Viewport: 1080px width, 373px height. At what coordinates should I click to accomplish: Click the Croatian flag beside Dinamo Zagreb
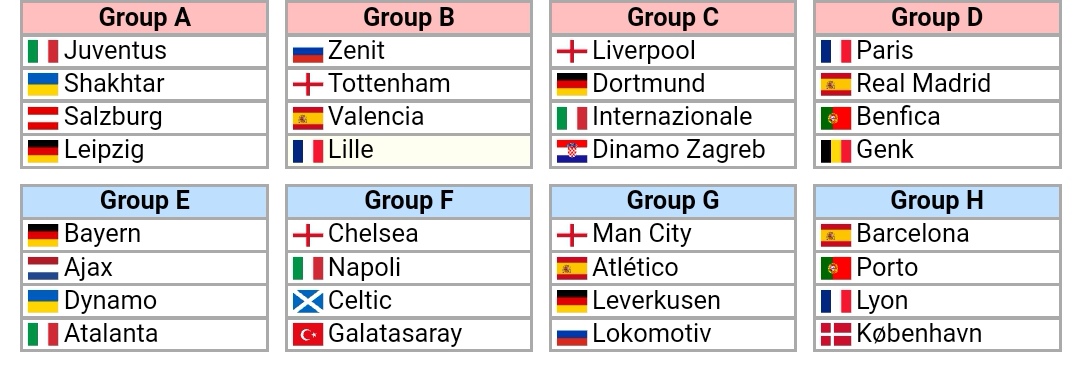[x=572, y=151]
